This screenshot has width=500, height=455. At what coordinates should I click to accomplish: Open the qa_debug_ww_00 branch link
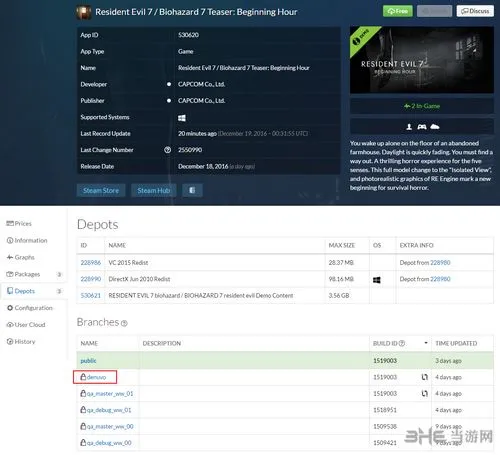click(109, 443)
